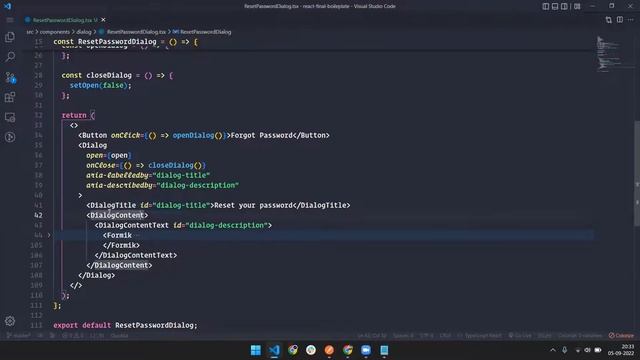Open the editor More Actions ellipsis
Screen dimensions: 640x360
point(631,20)
